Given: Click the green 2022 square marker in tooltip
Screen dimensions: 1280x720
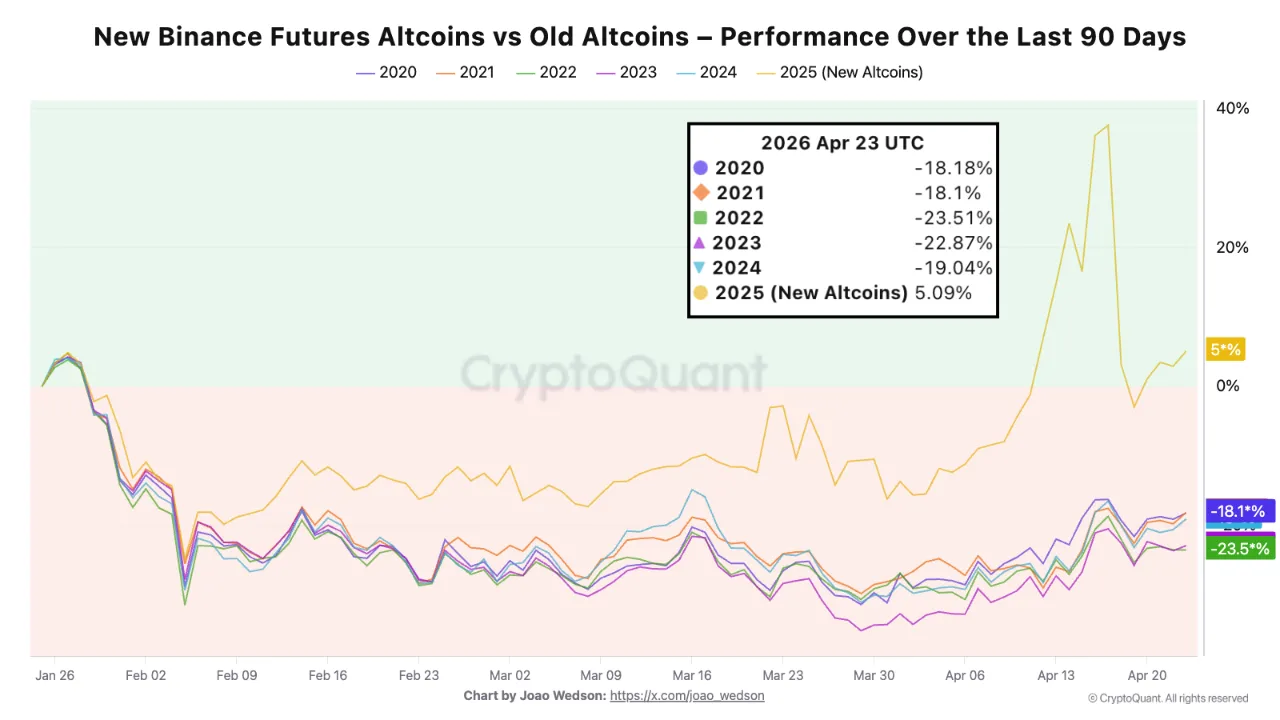Looking at the screenshot, I should [700, 218].
